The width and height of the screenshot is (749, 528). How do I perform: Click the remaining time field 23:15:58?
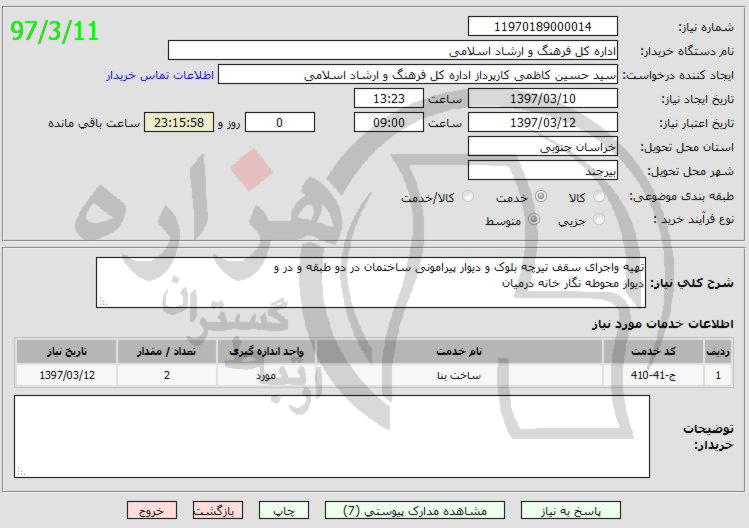pyautogui.click(x=179, y=122)
